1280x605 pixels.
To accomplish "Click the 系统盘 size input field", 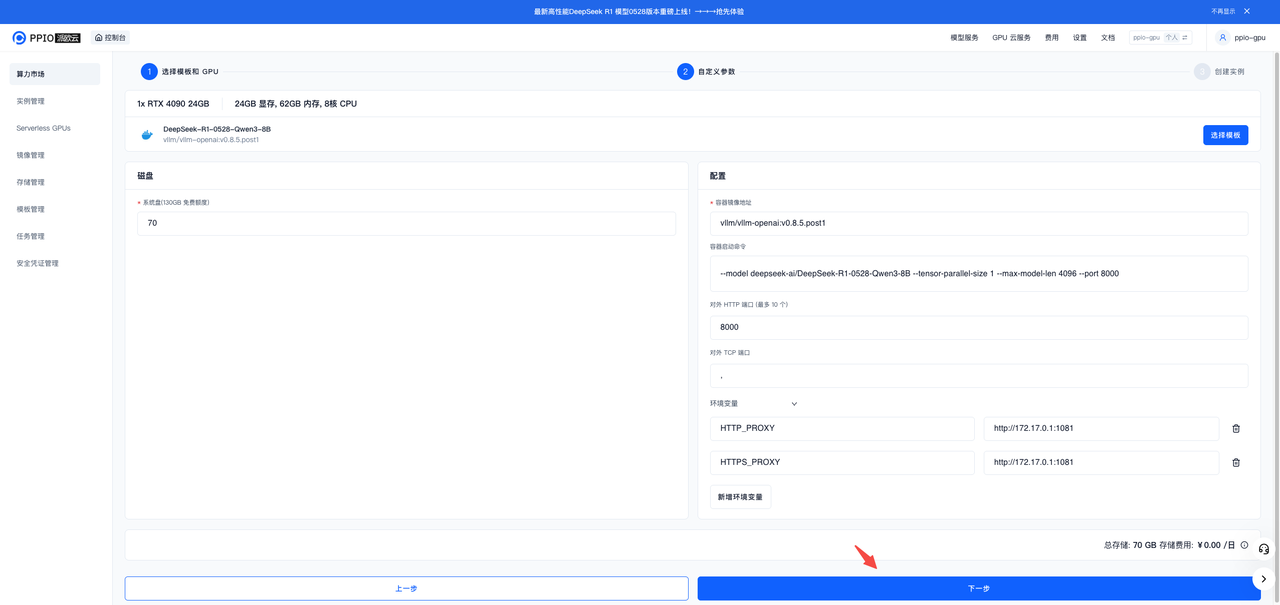I will 406,223.
